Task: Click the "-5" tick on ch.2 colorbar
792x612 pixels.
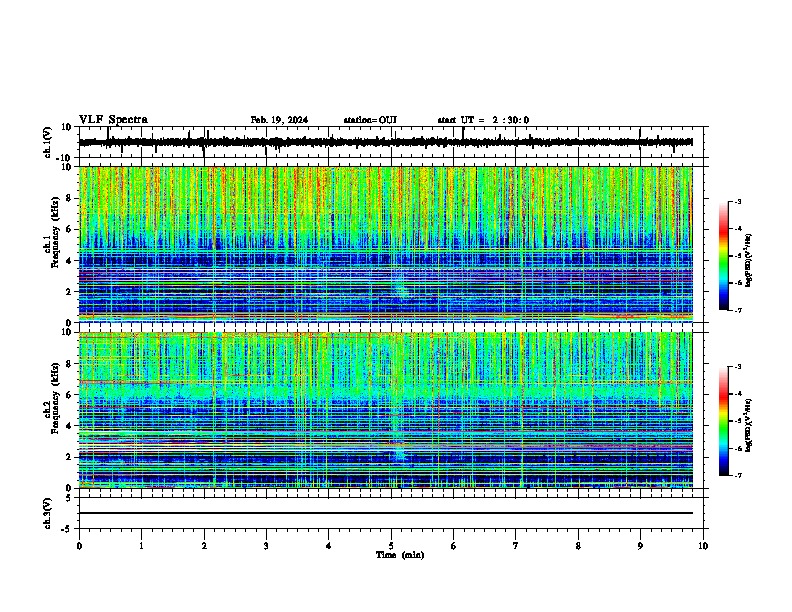Action: click(x=737, y=421)
